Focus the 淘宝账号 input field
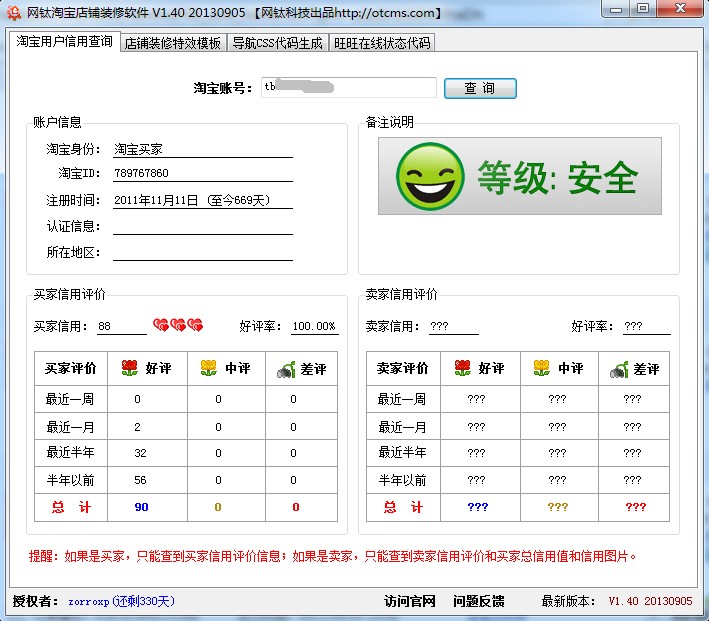Image resolution: width=709 pixels, height=621 pixels. (349, 87)
